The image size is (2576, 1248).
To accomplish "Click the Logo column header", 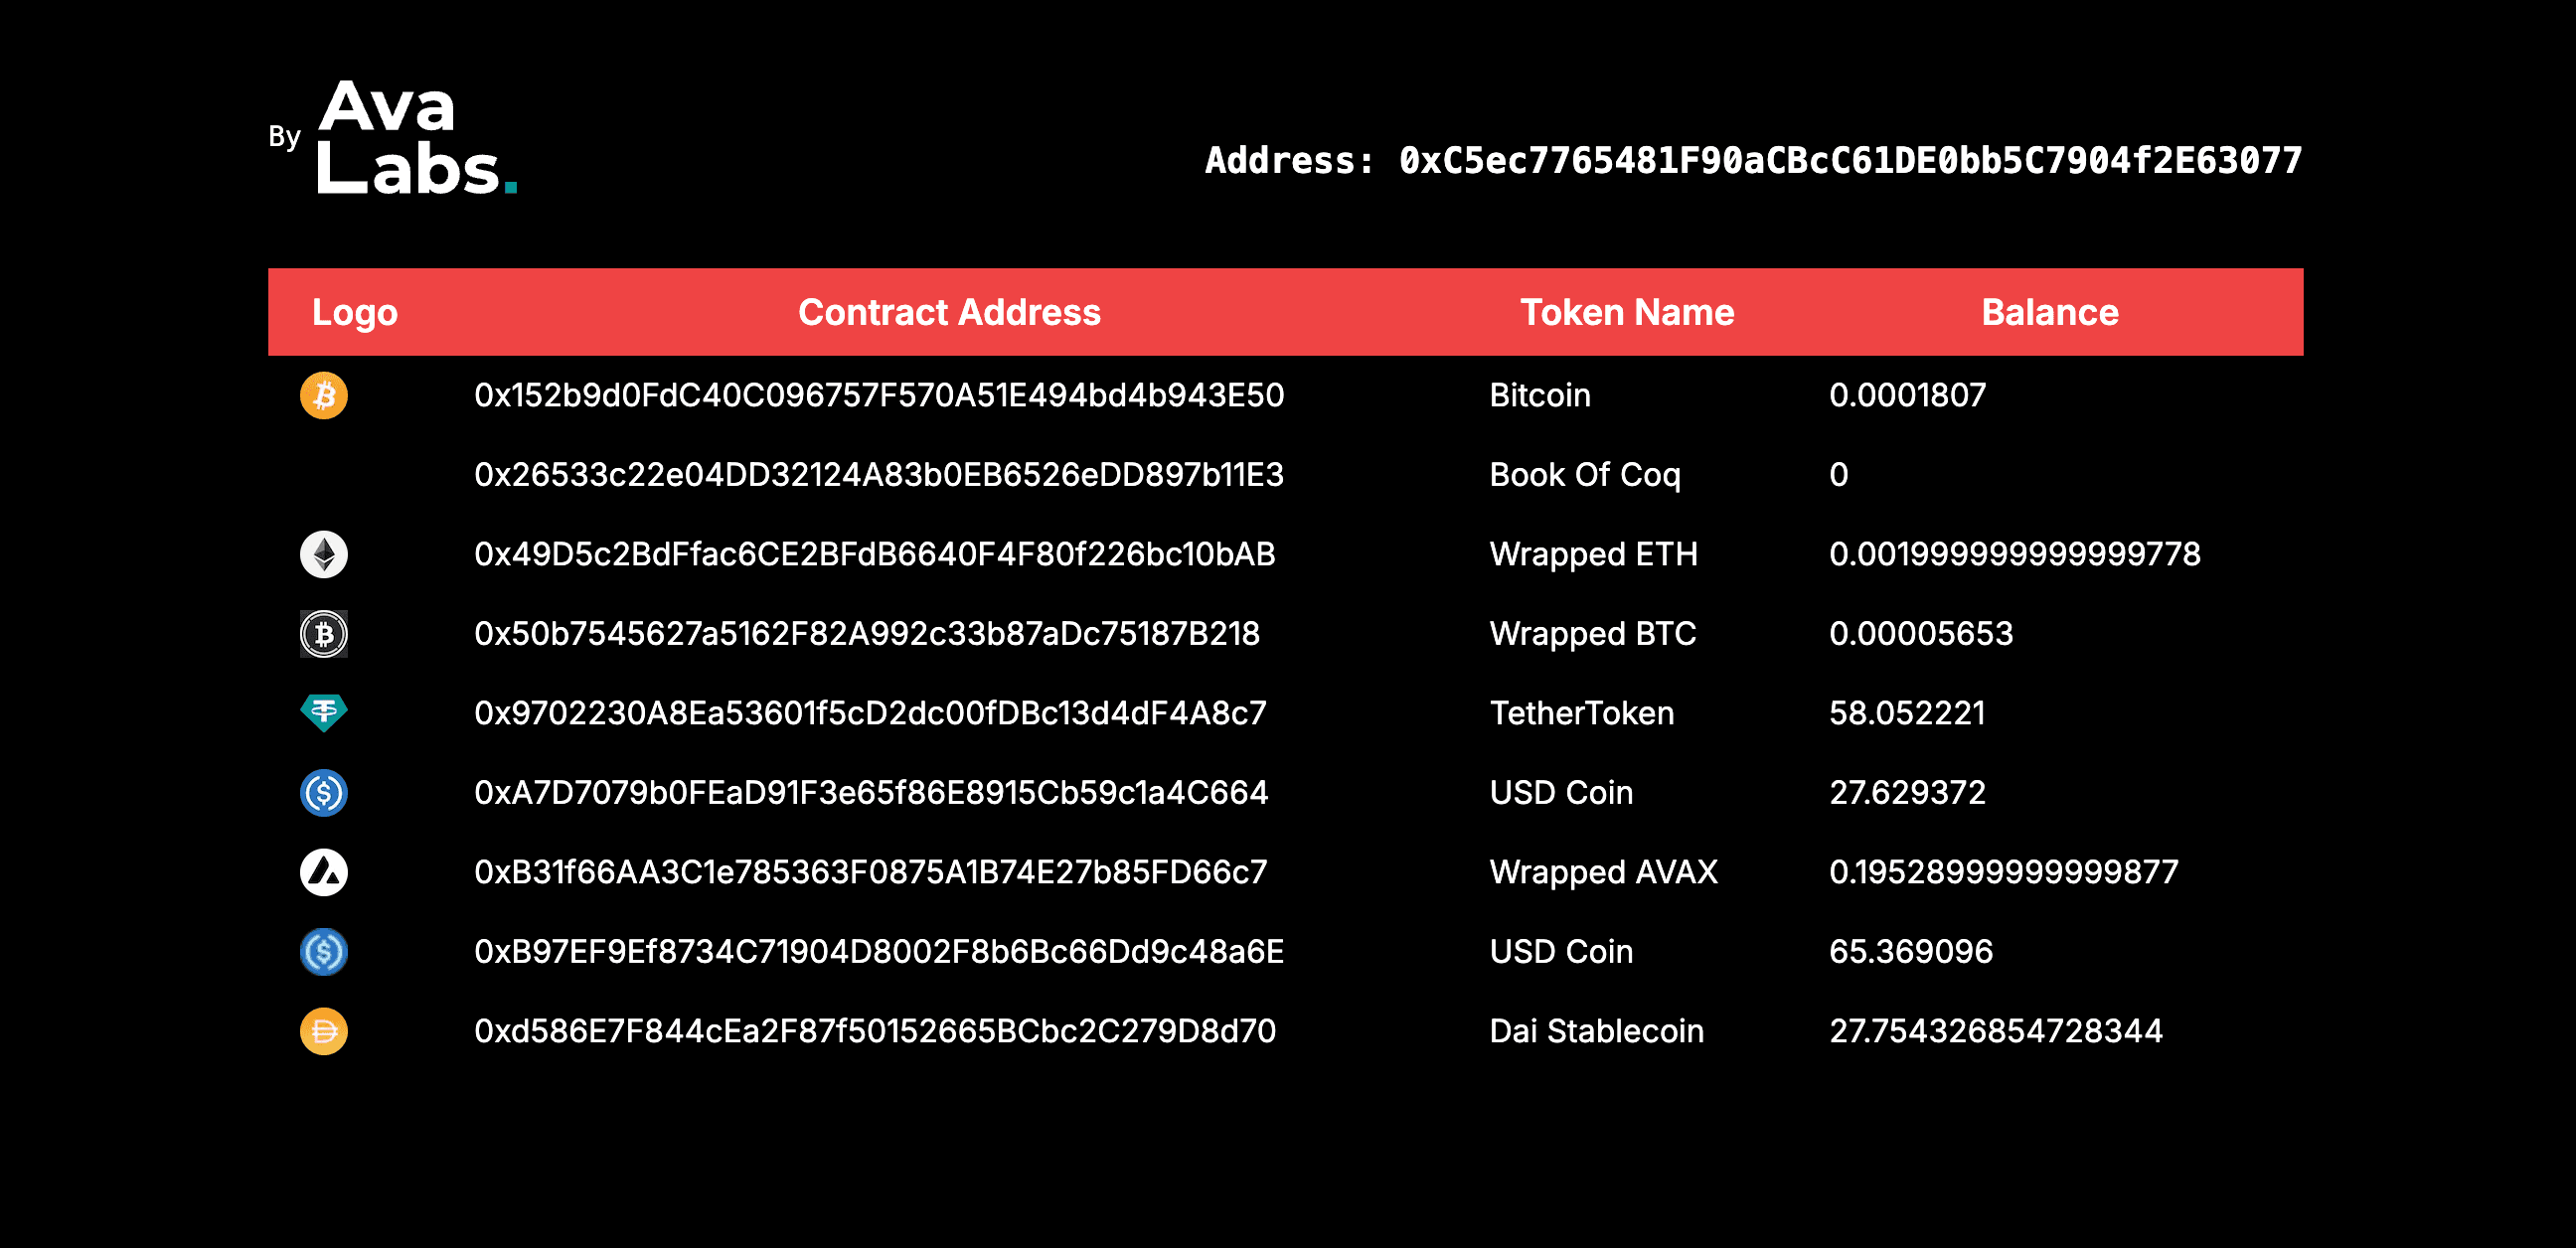I will click(x=355, y=312).
